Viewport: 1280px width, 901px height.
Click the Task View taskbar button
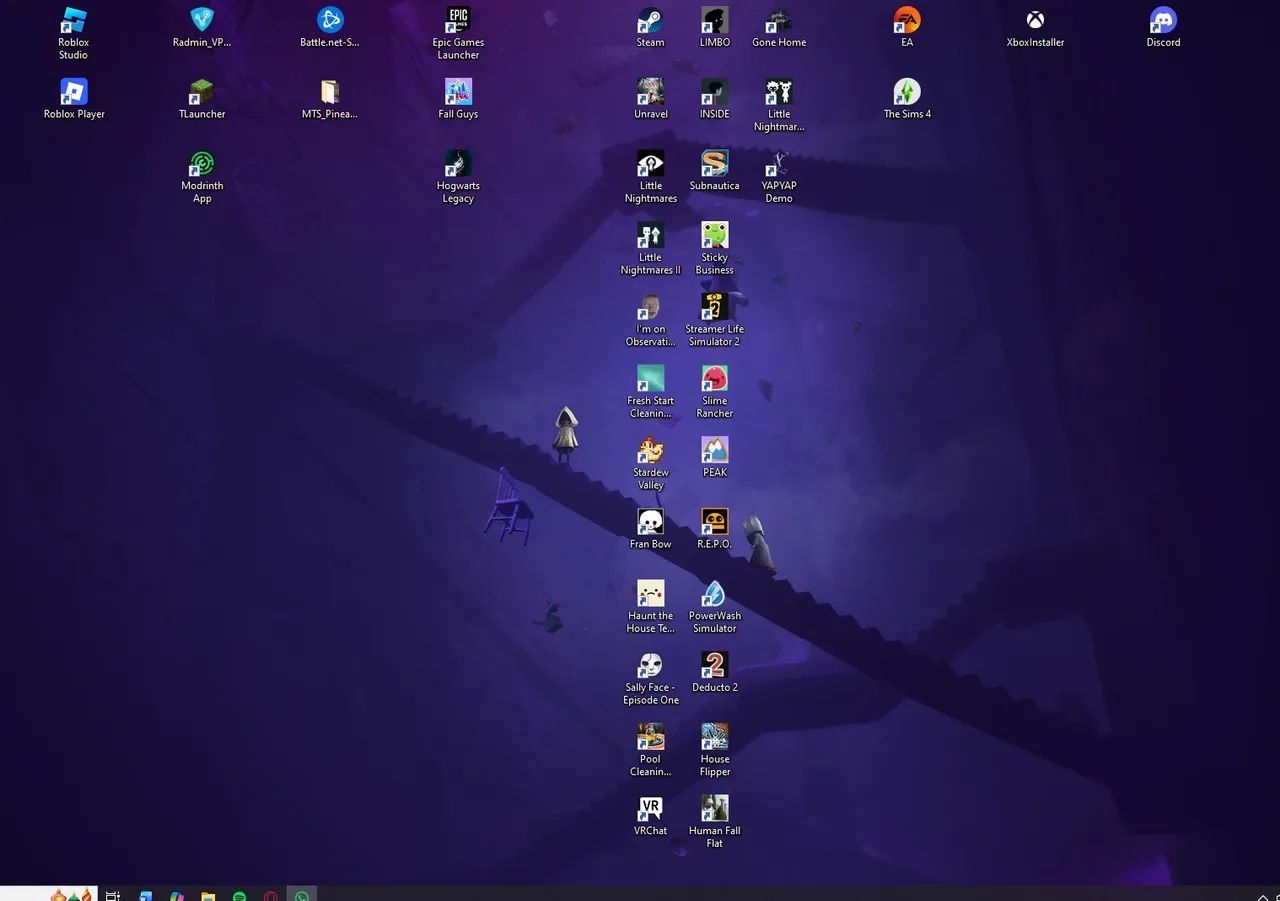(x=113, y=896)
